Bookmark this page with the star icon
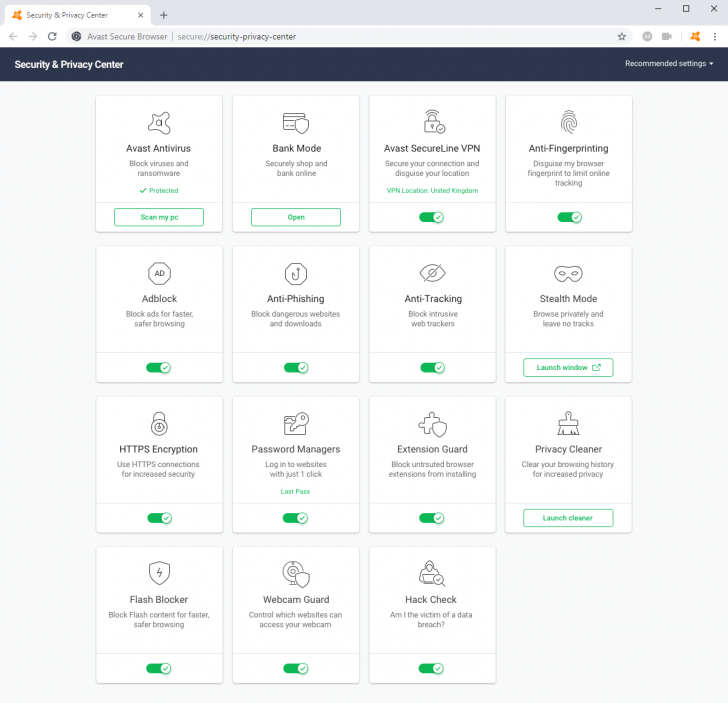Screen dimensions: 728x703 click(x=622, y=36)
